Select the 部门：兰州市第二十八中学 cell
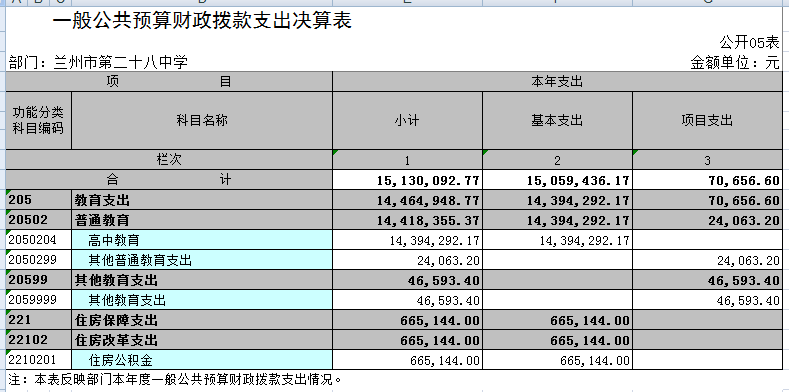This screenshot has height=392, width=789. click(x=99, y=62)
